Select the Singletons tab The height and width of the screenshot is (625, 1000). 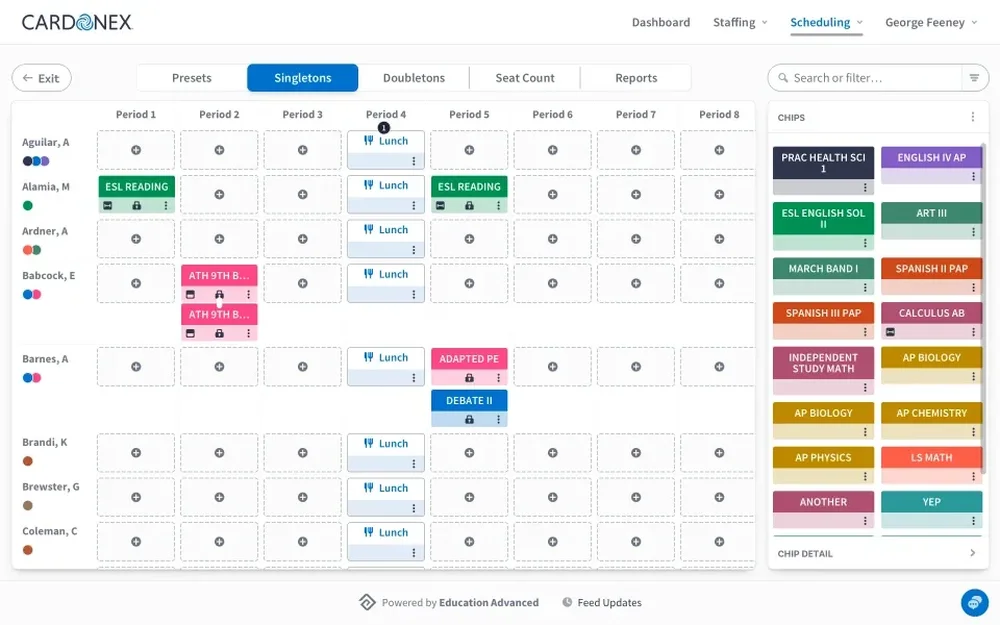[x=302, y=78]
